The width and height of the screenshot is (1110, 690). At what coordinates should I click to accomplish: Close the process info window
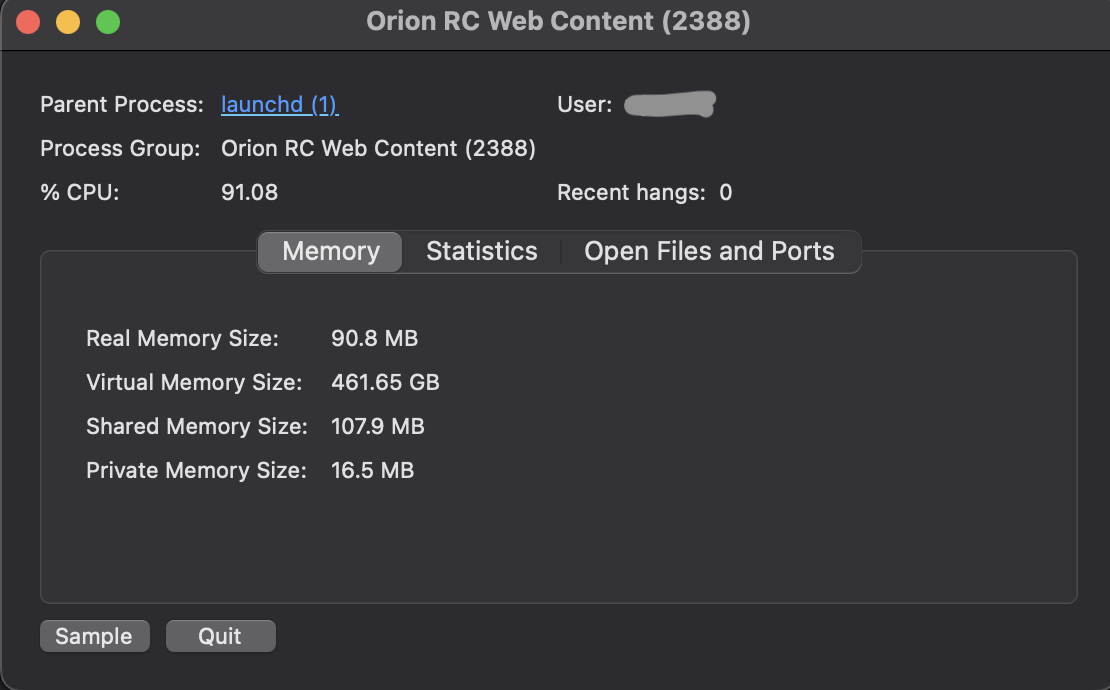click(x=28, y=22)
